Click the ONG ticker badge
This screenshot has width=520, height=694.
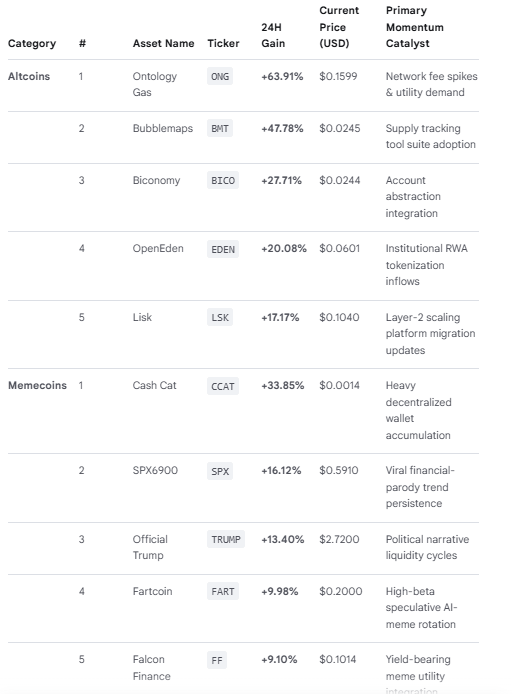click(x=220, y=77)
